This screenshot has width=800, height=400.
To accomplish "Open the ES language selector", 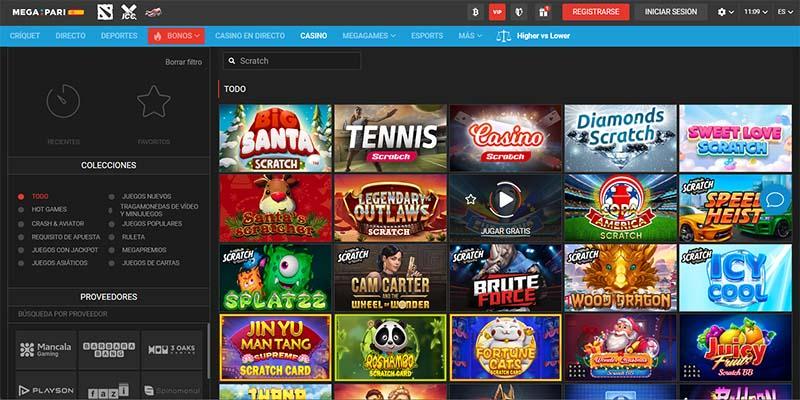I will click(785, 12).
